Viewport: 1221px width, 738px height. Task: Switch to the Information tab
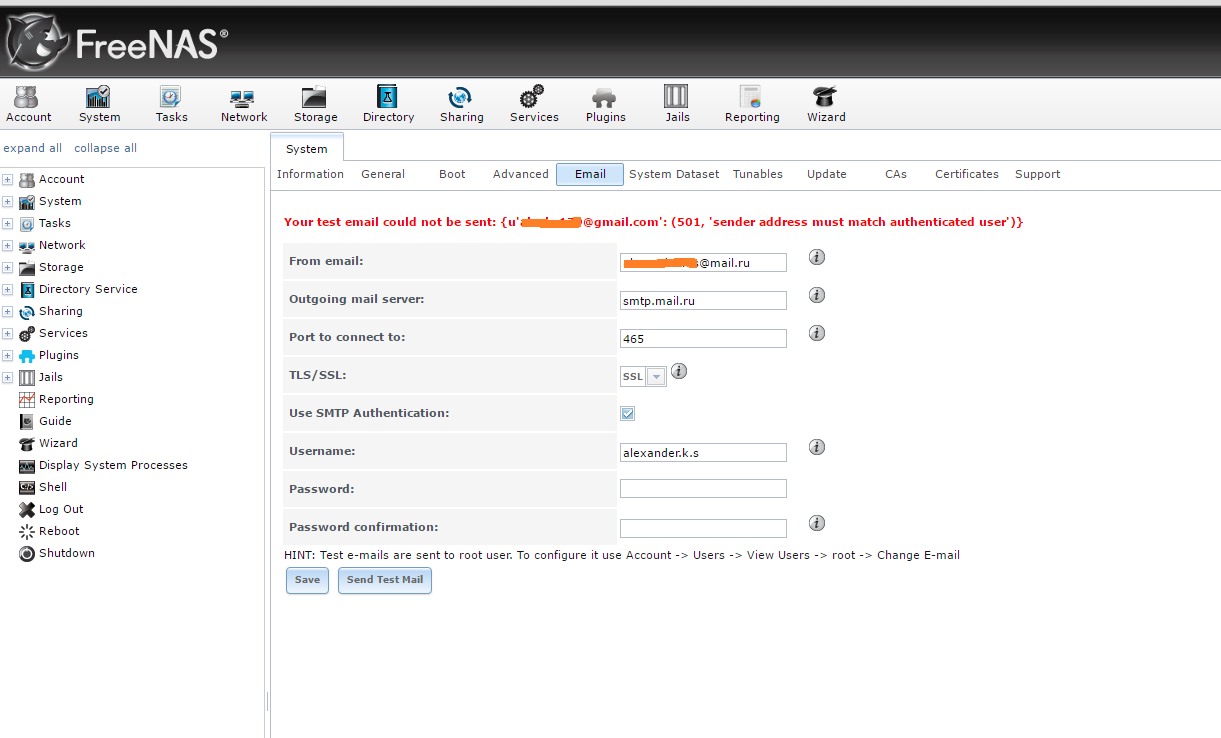point(310,174)
